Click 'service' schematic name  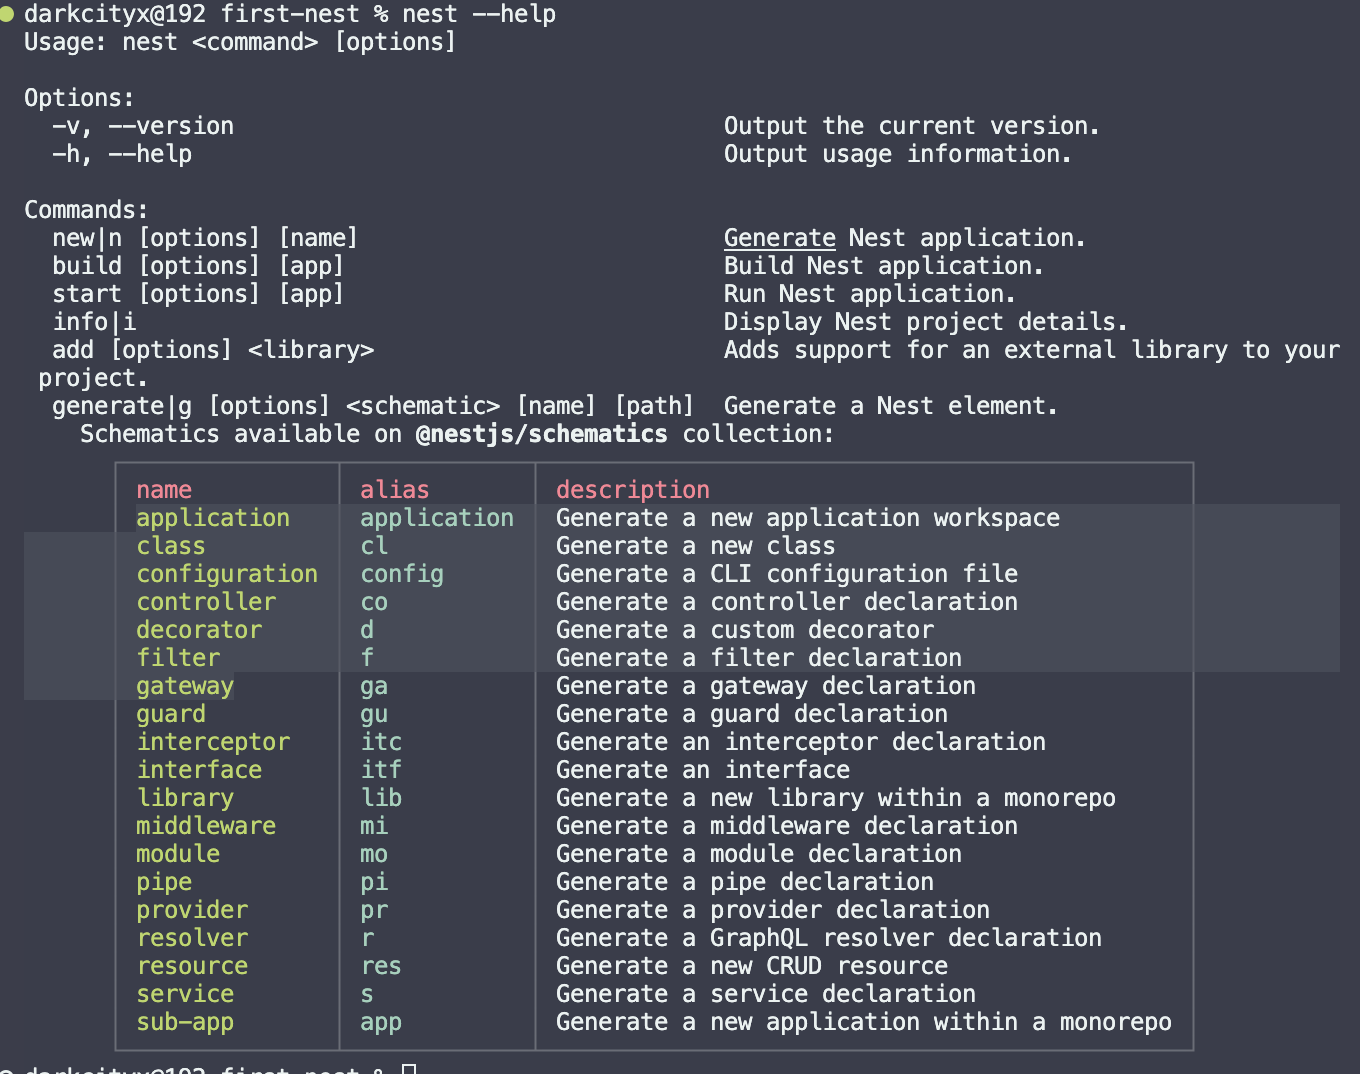pos(185,994)
